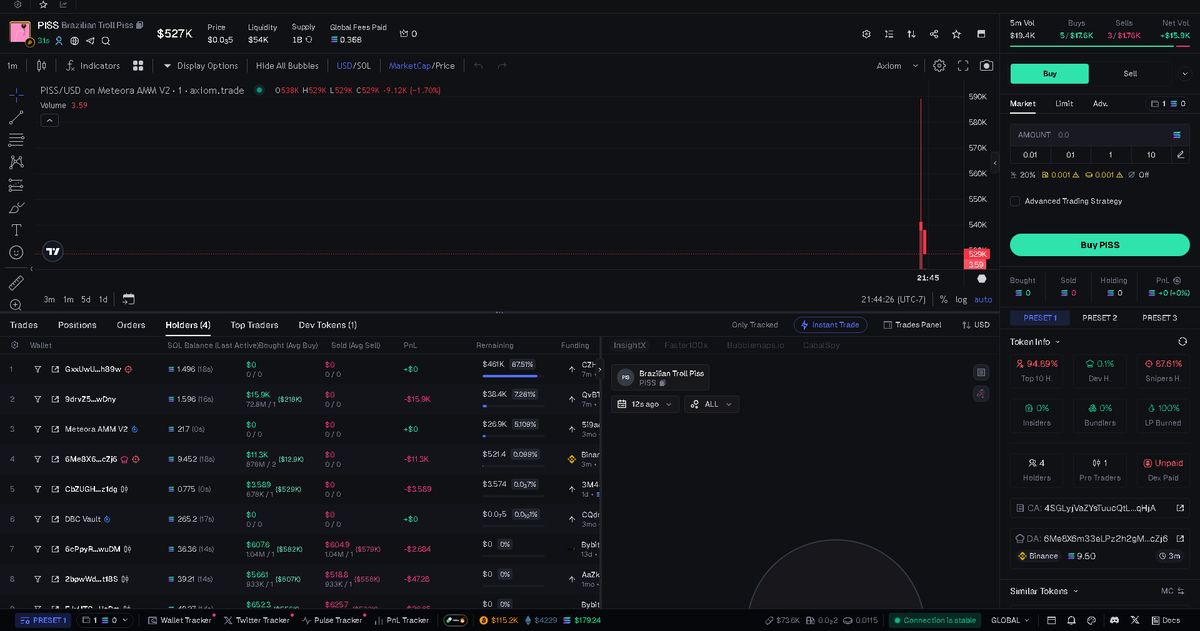Open the Axiom chart source dropdown

click(x=896, y=66)
